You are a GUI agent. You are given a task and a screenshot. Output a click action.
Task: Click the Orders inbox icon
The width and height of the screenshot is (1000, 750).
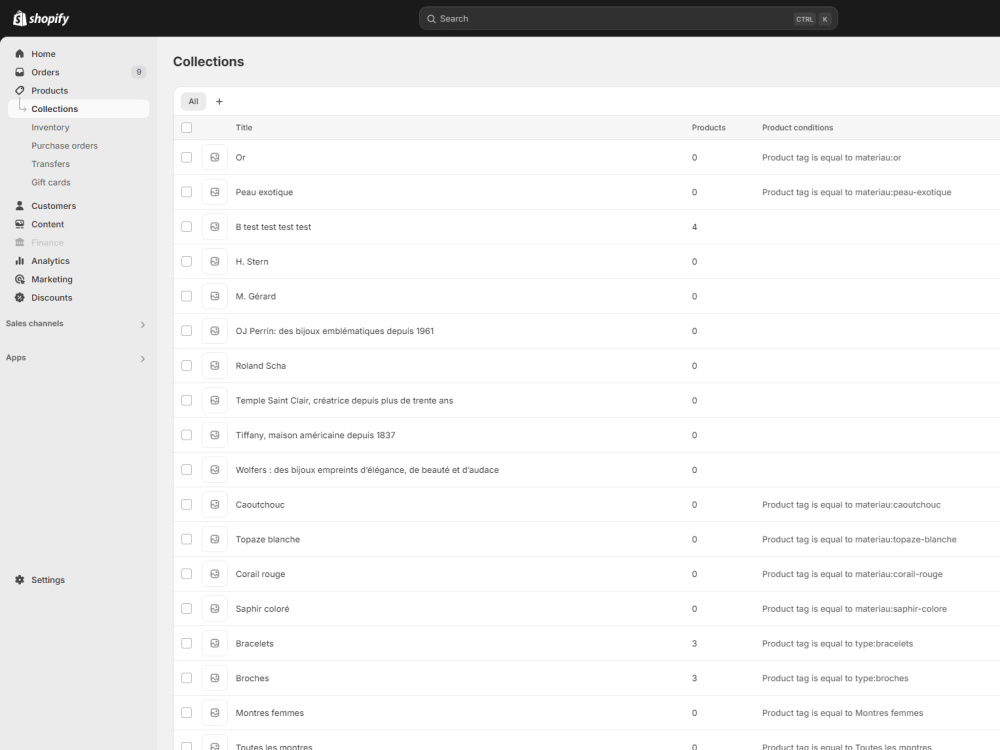click(x=20, y=72)
